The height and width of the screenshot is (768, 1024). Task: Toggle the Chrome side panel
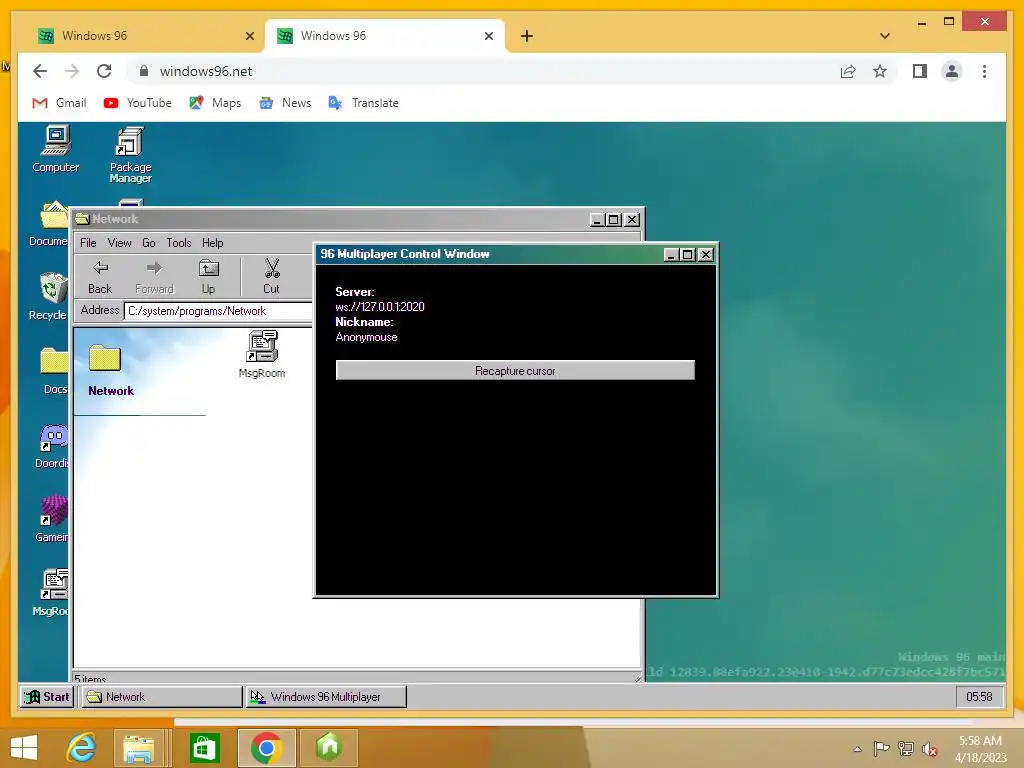pos(920,71)
